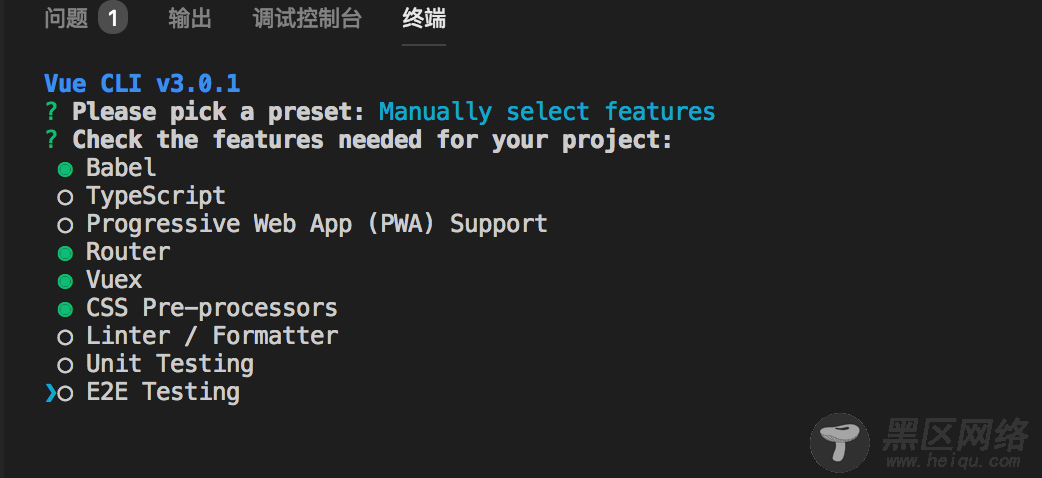Deselect the CSS Pre-processors green dot
This screenshot has width=1042, height=478.
[x=64, y=309]
